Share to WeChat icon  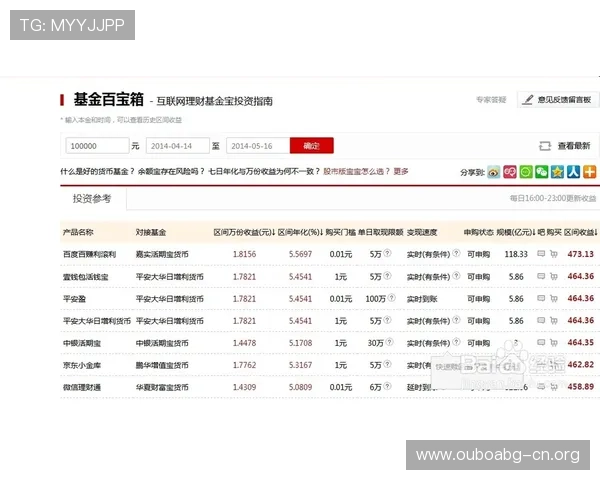(x=541, y=172)
